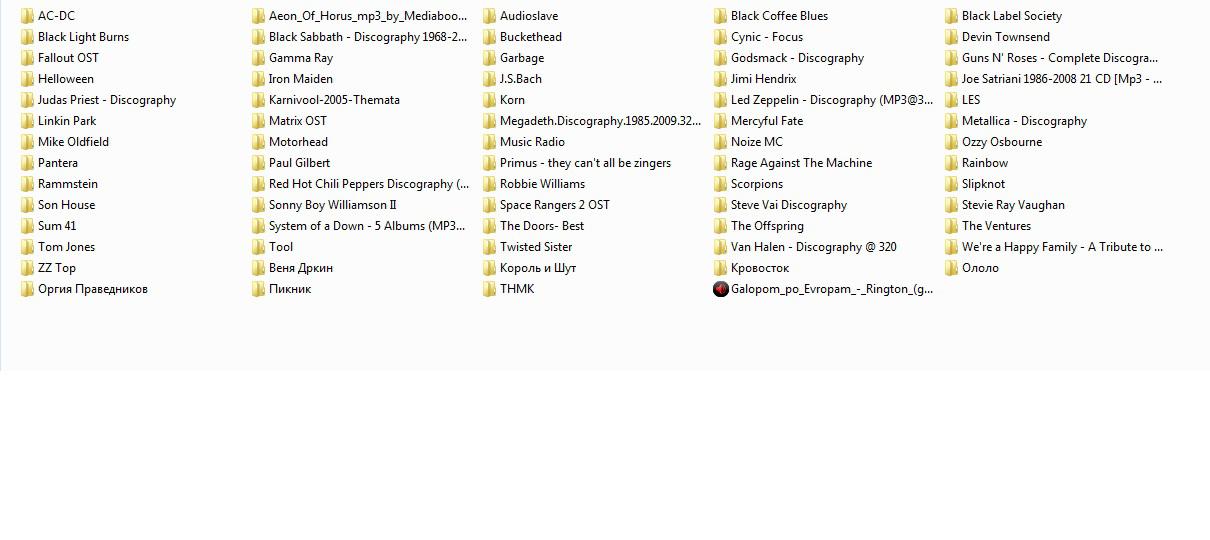1210x540 pixels.
Task: Select the Galopom_po_Evropam audio file icon
Action: coord(720,289)
